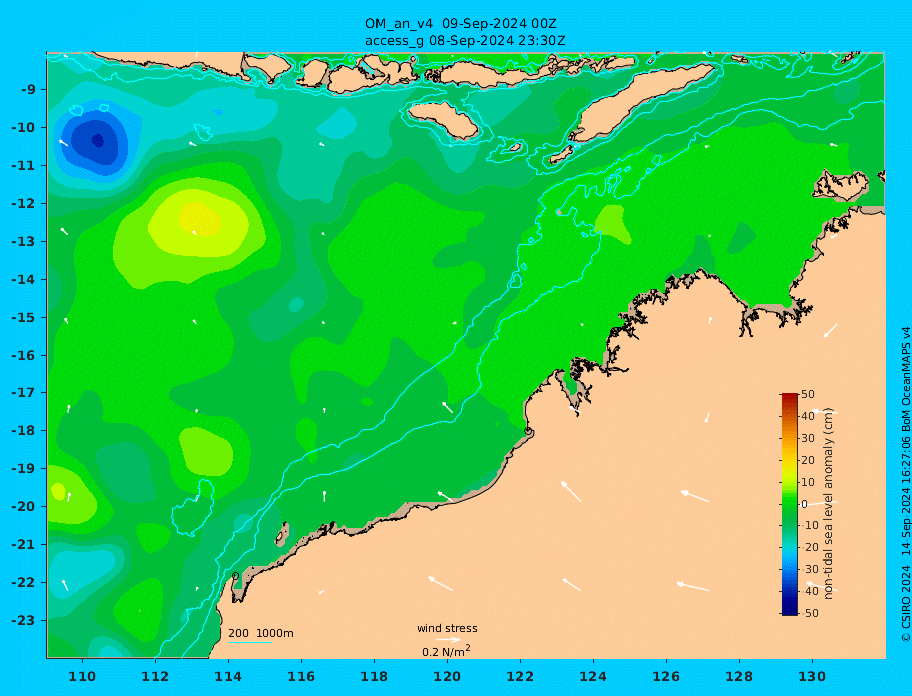Click the colorbar '0' tick label
The width and height of the screenshot is (912, 696).
pyautogui.click(x=804, y=504)
